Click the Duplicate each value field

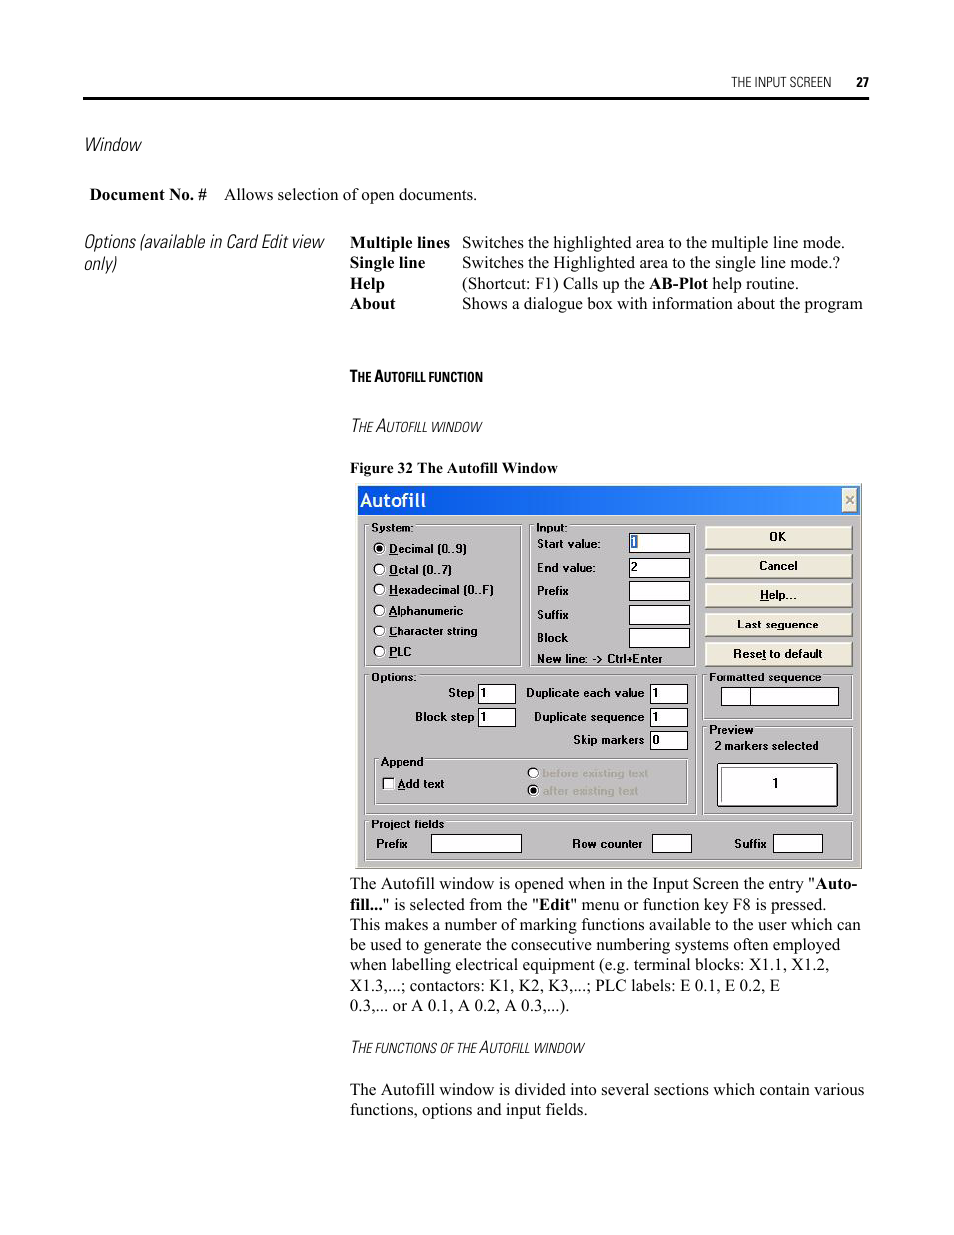pos(669,693)
